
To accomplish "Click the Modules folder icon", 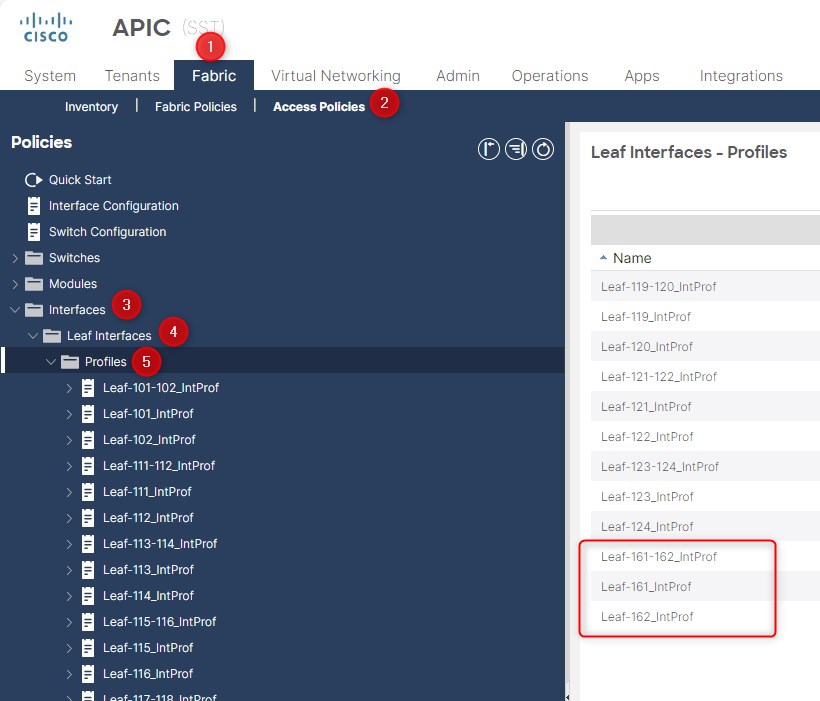I will (33, 284).
